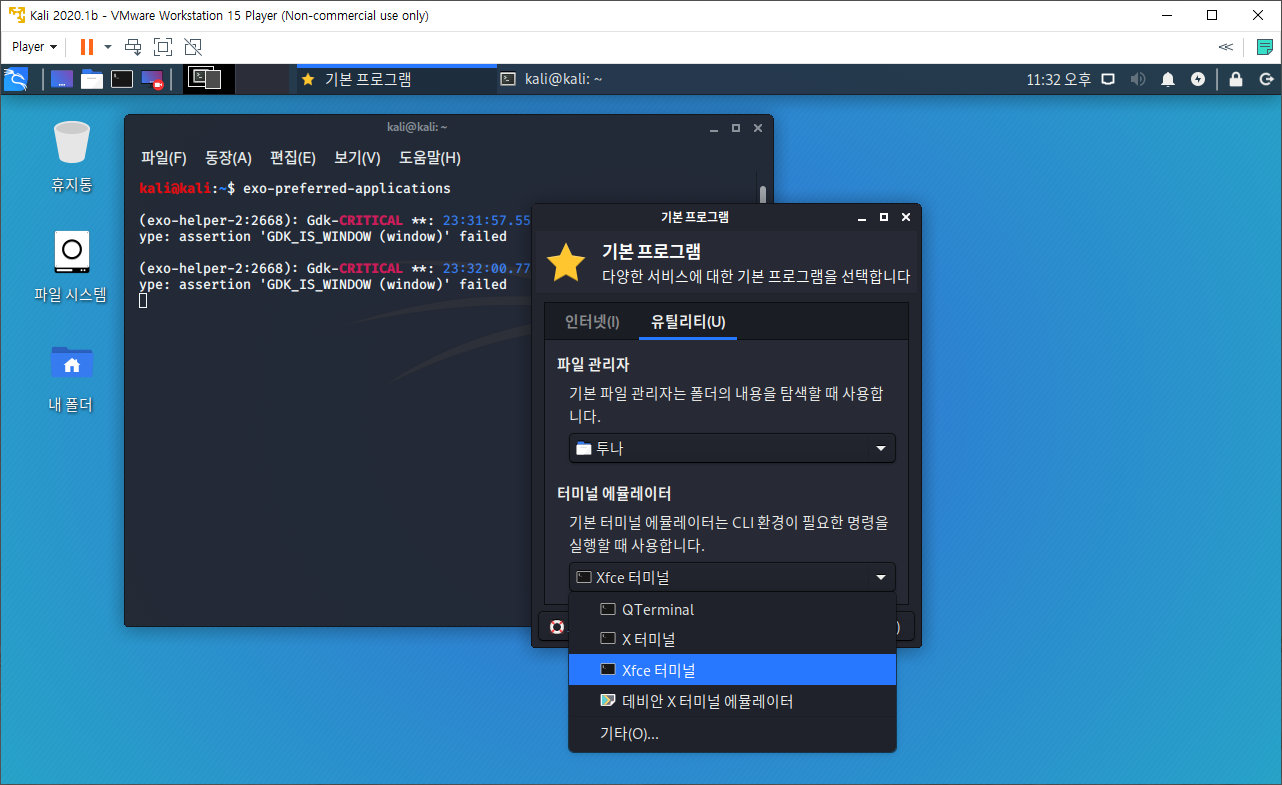Choose X 터미널 from the list
The height and width of the screenshot is (785, 1282).
coord(732,638)
